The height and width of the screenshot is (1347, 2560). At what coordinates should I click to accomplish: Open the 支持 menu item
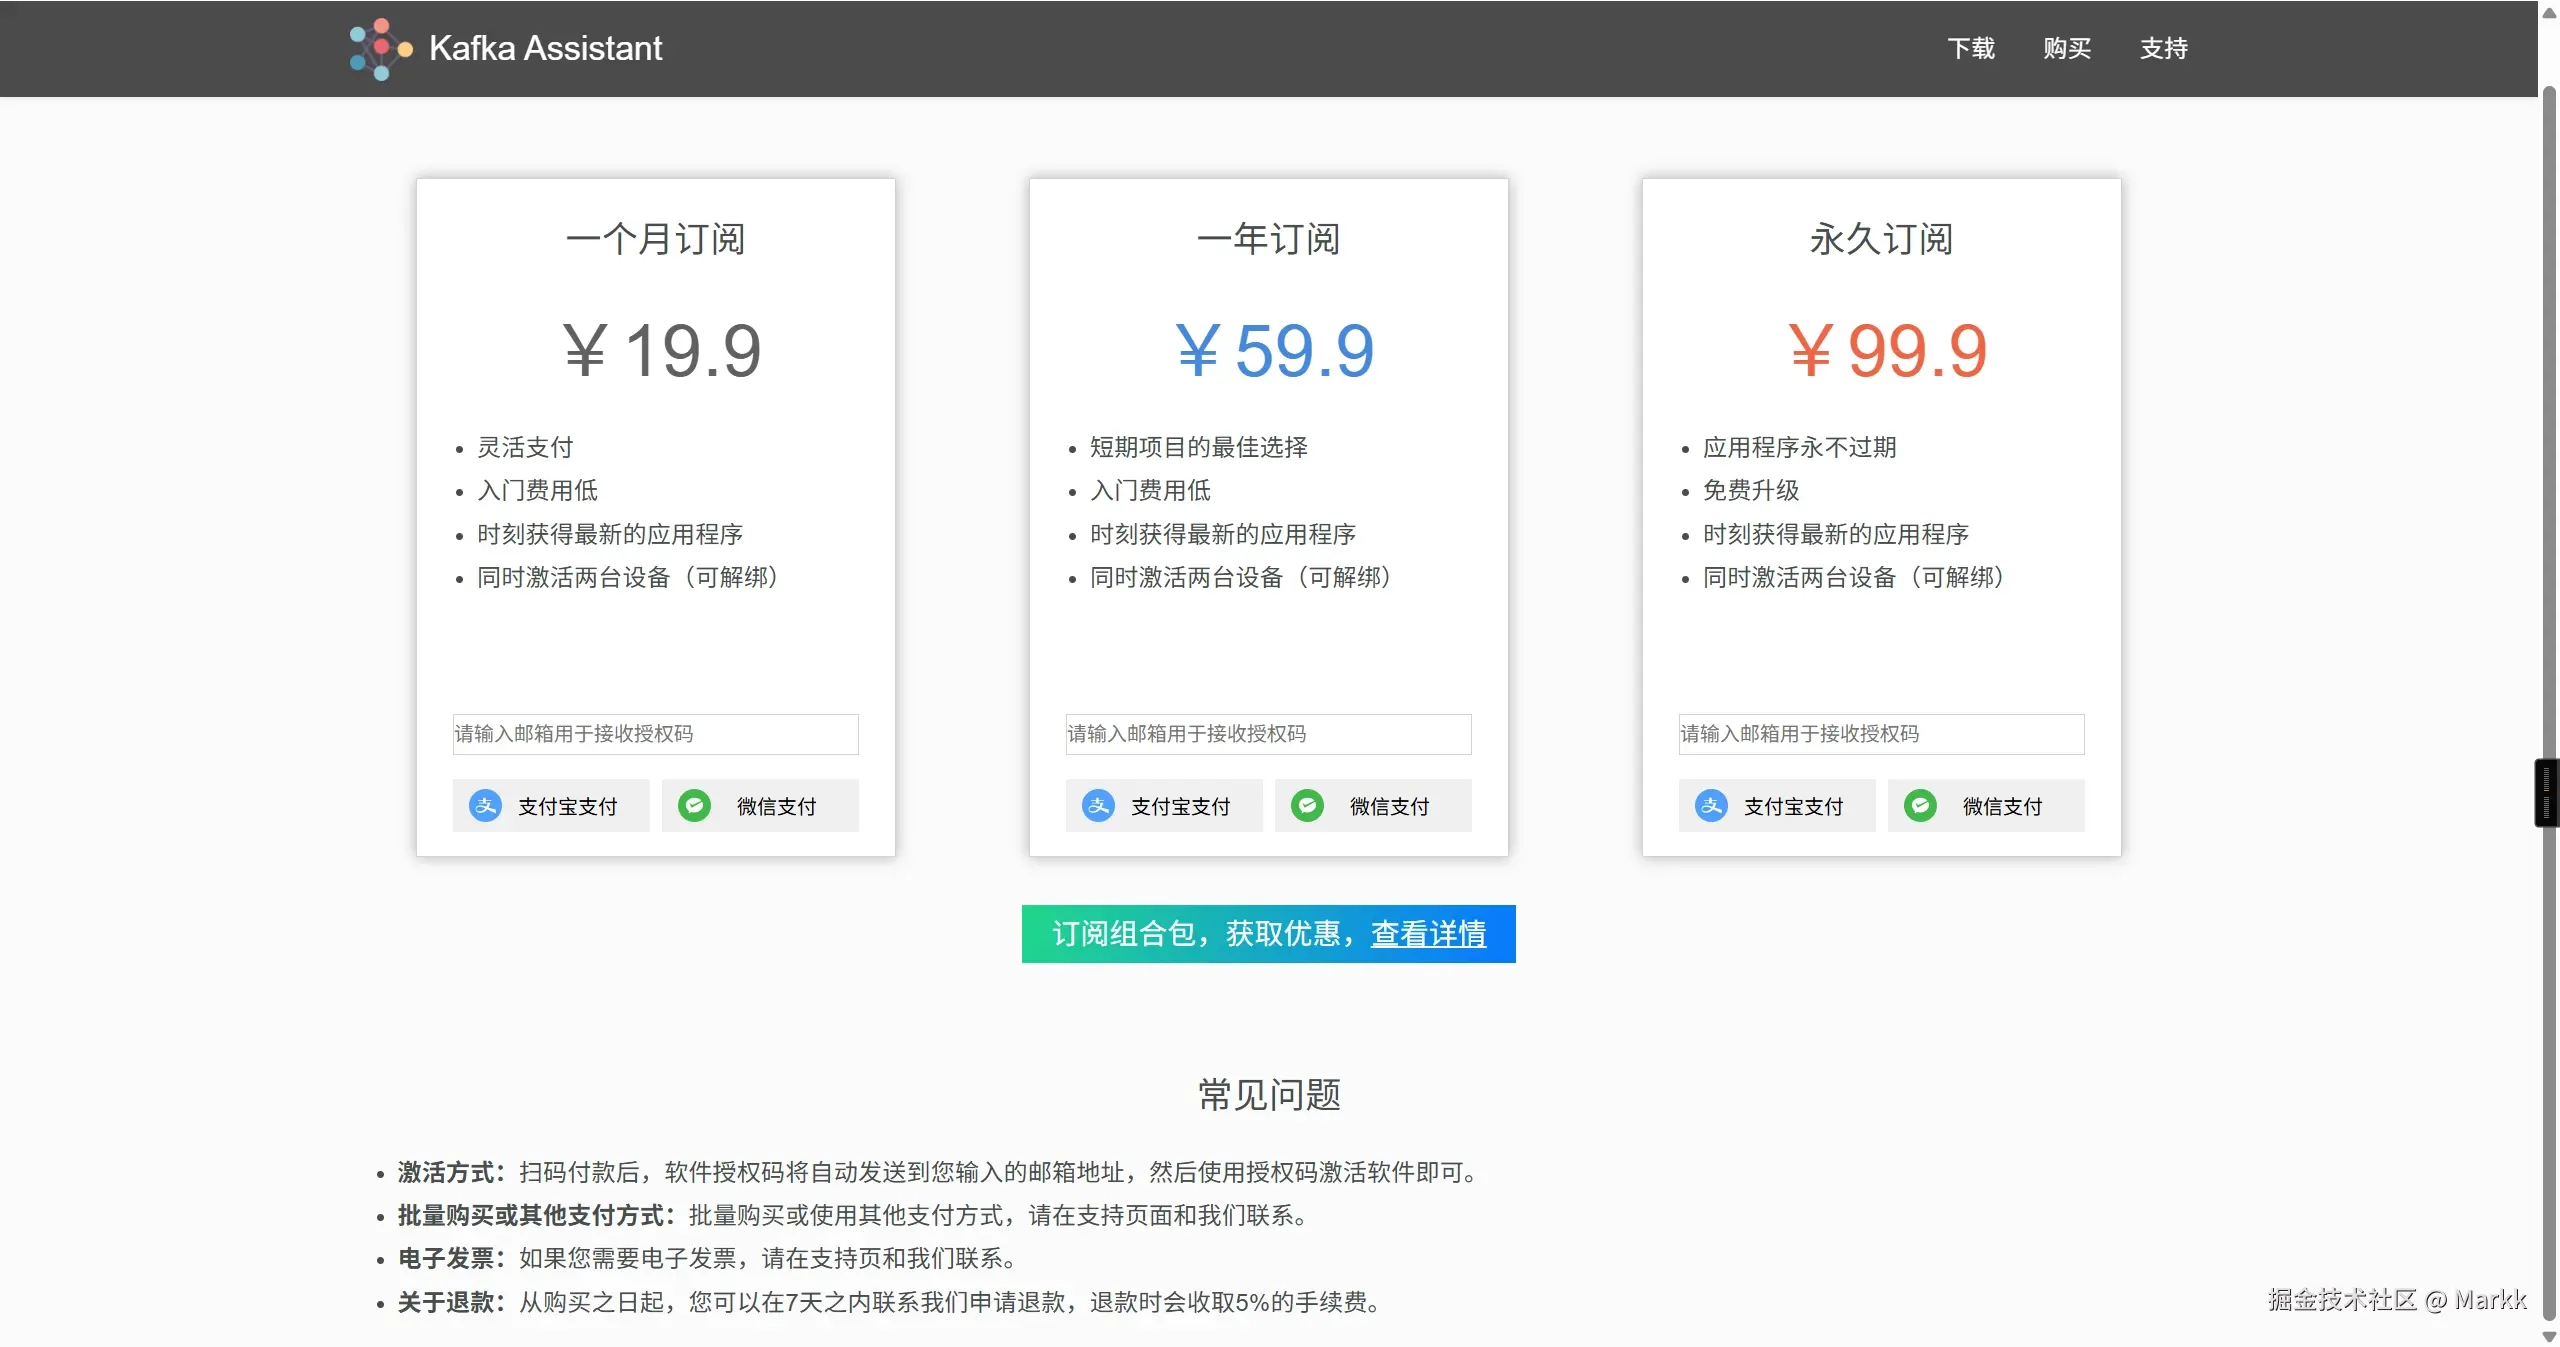2164,48
